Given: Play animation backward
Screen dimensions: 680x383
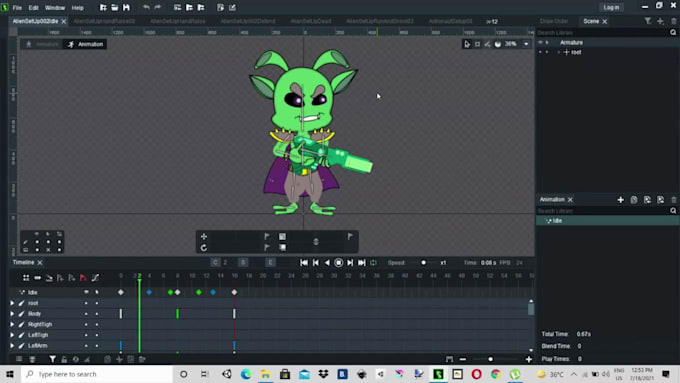Looking at the screenshot, I should 327,262.
